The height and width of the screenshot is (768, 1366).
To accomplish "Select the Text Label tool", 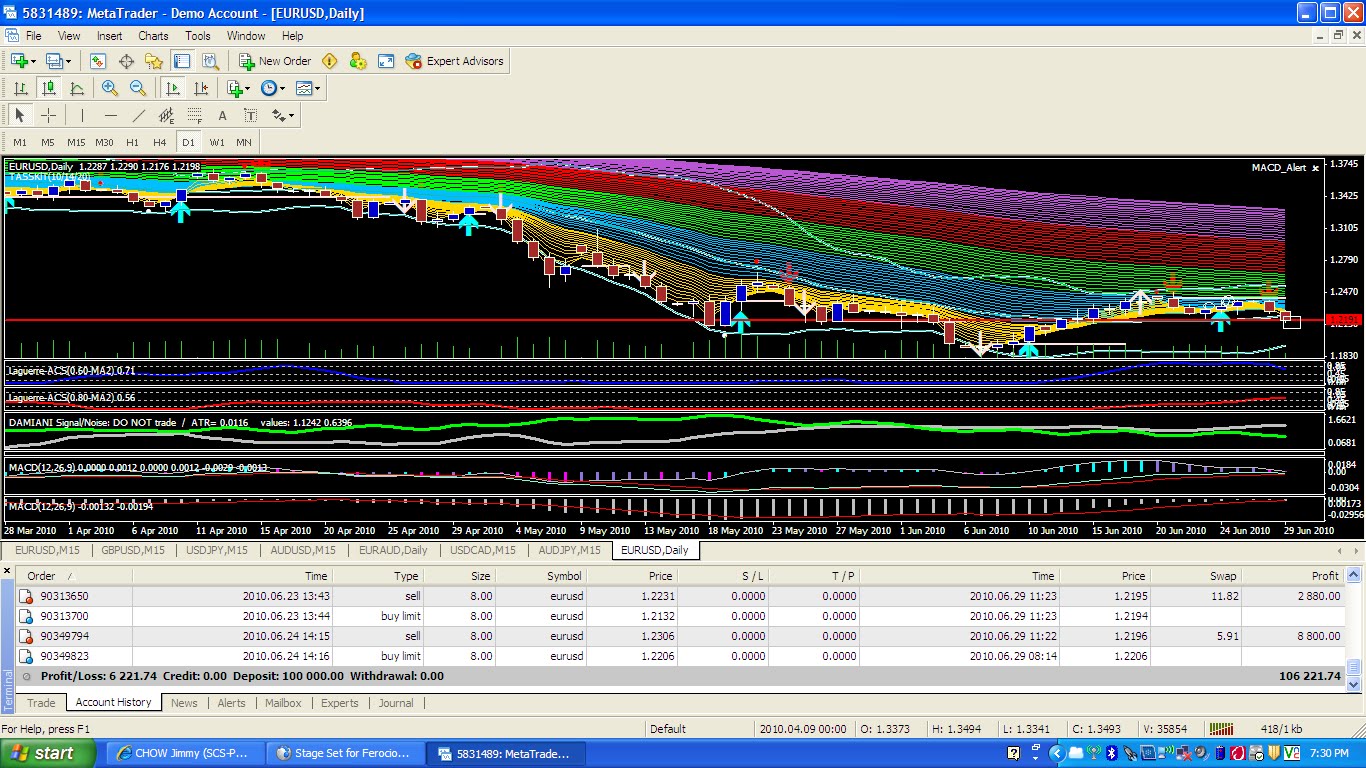I will click(250, 115).
